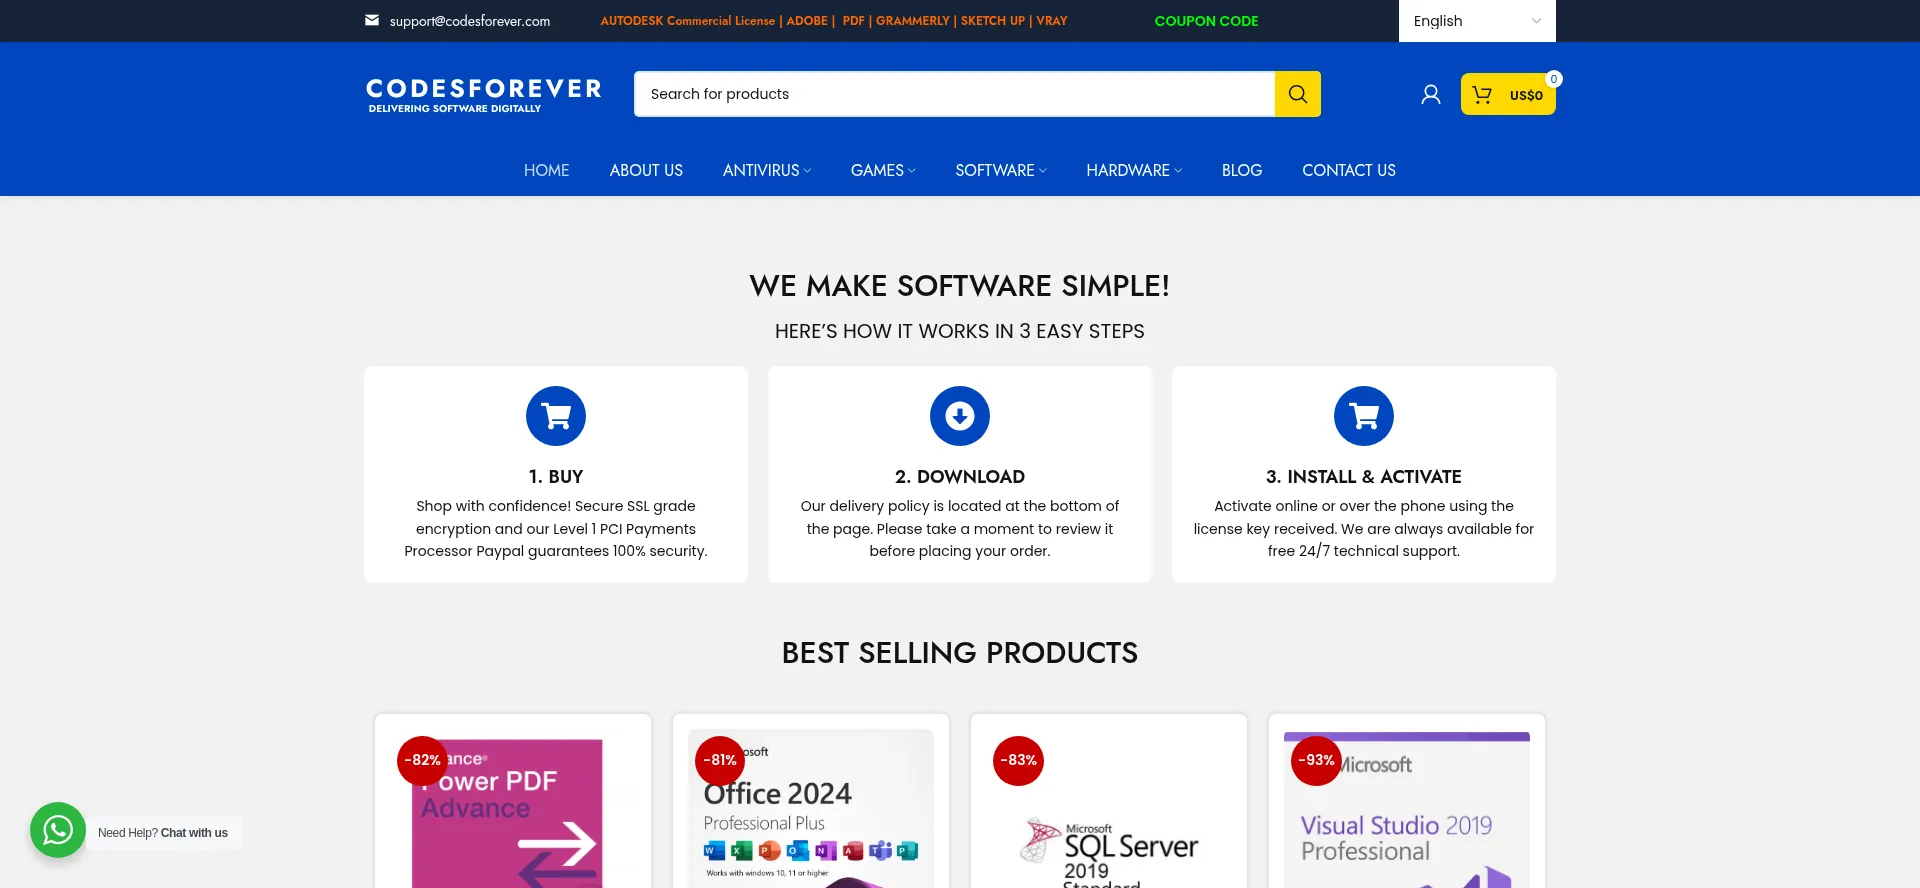The image size is (1920, 888).
Task: Open the English language dropdown
Action: point(1477,21)
